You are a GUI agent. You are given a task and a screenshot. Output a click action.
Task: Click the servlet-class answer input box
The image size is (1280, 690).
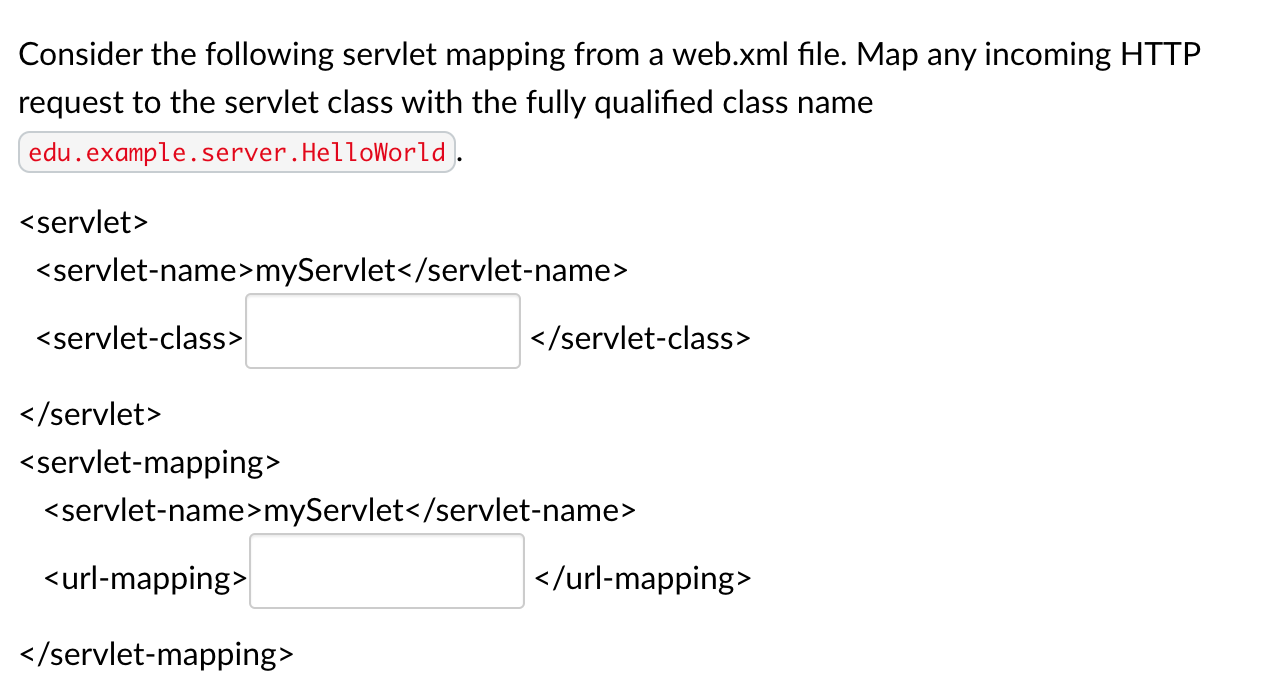click(383, 331)
